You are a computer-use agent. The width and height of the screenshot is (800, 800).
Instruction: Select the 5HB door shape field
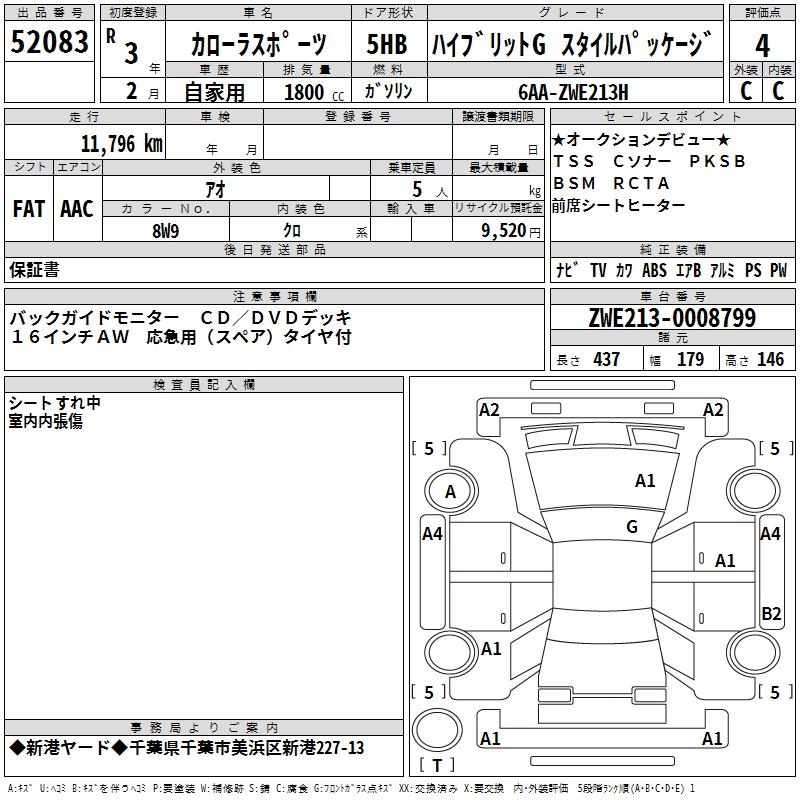(x=388, y=44)
